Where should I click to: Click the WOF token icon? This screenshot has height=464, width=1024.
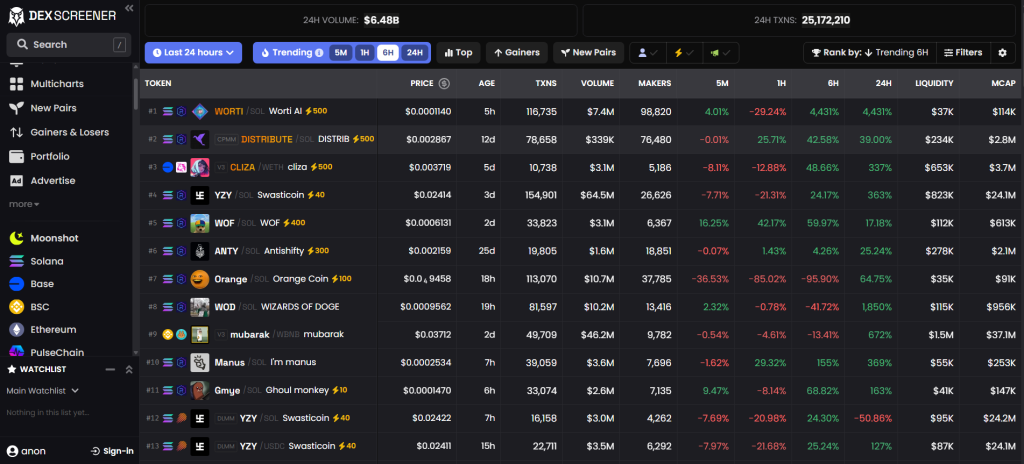(199, 223)
